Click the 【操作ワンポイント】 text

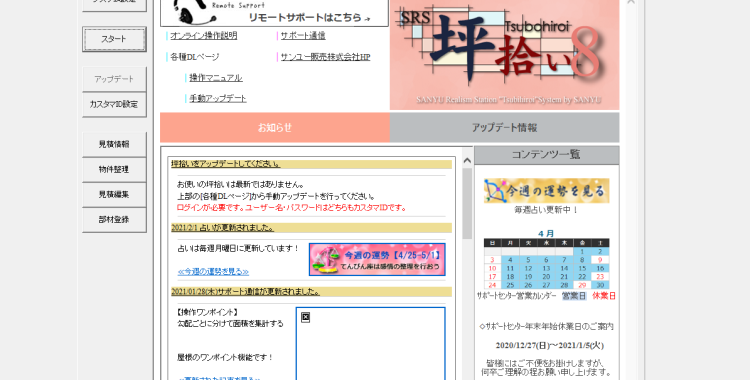(x=208, y=313)
